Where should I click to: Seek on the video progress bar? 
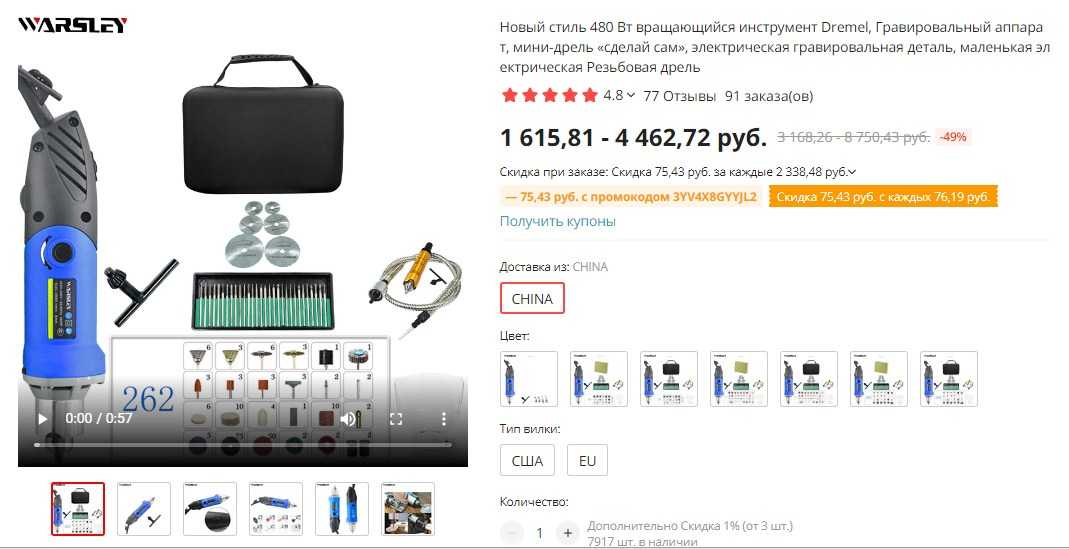click(243, 445)
